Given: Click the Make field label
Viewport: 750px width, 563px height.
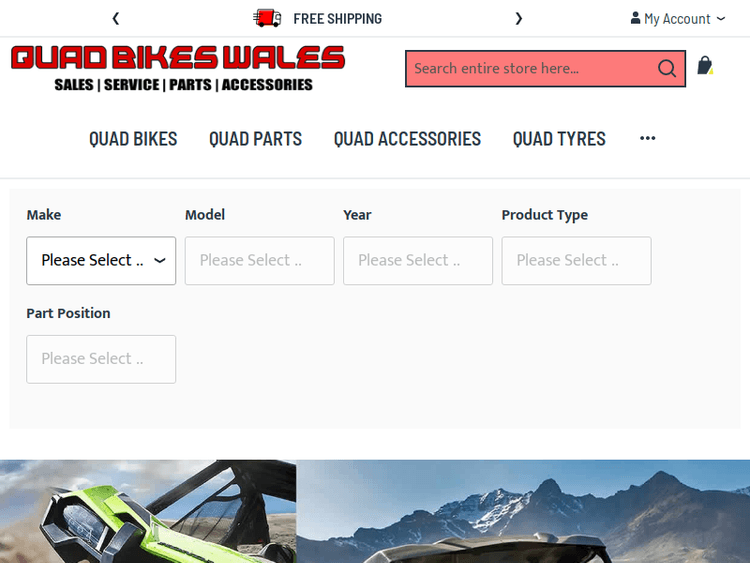Looking at the screenshot, I should (x=44, y=215).
